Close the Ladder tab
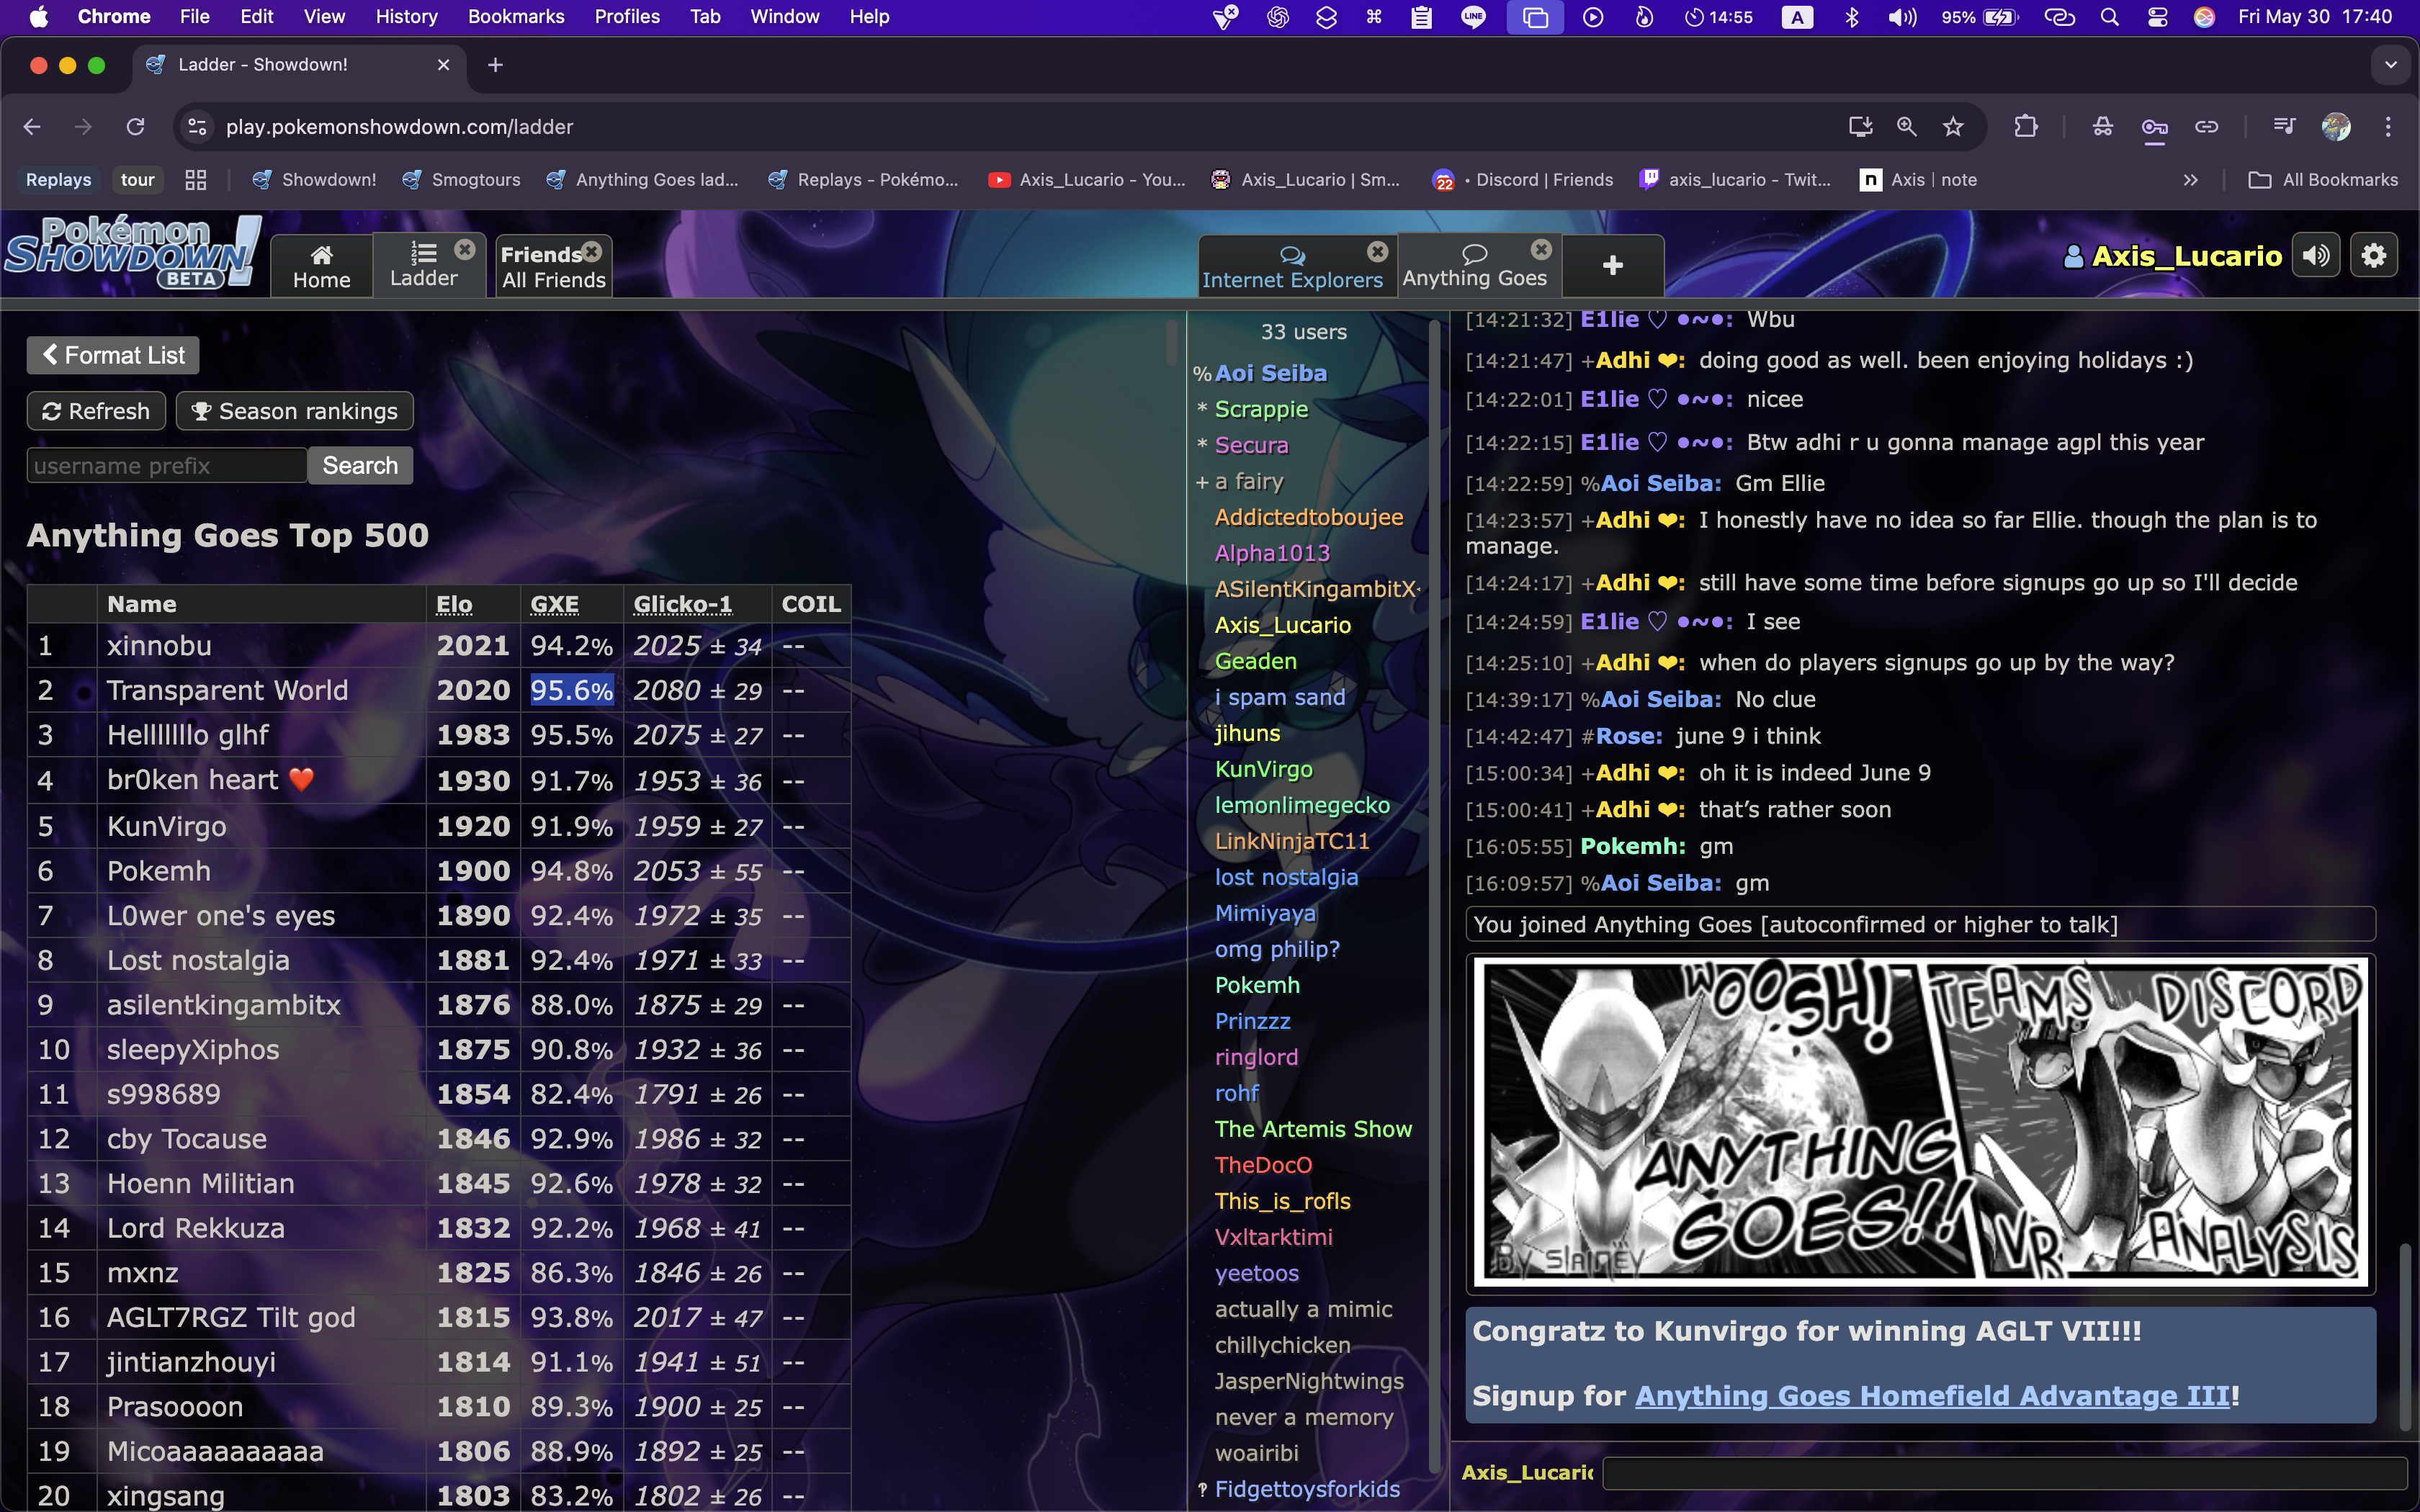Screen dimensions: 2420x1512 pos(465,250)
